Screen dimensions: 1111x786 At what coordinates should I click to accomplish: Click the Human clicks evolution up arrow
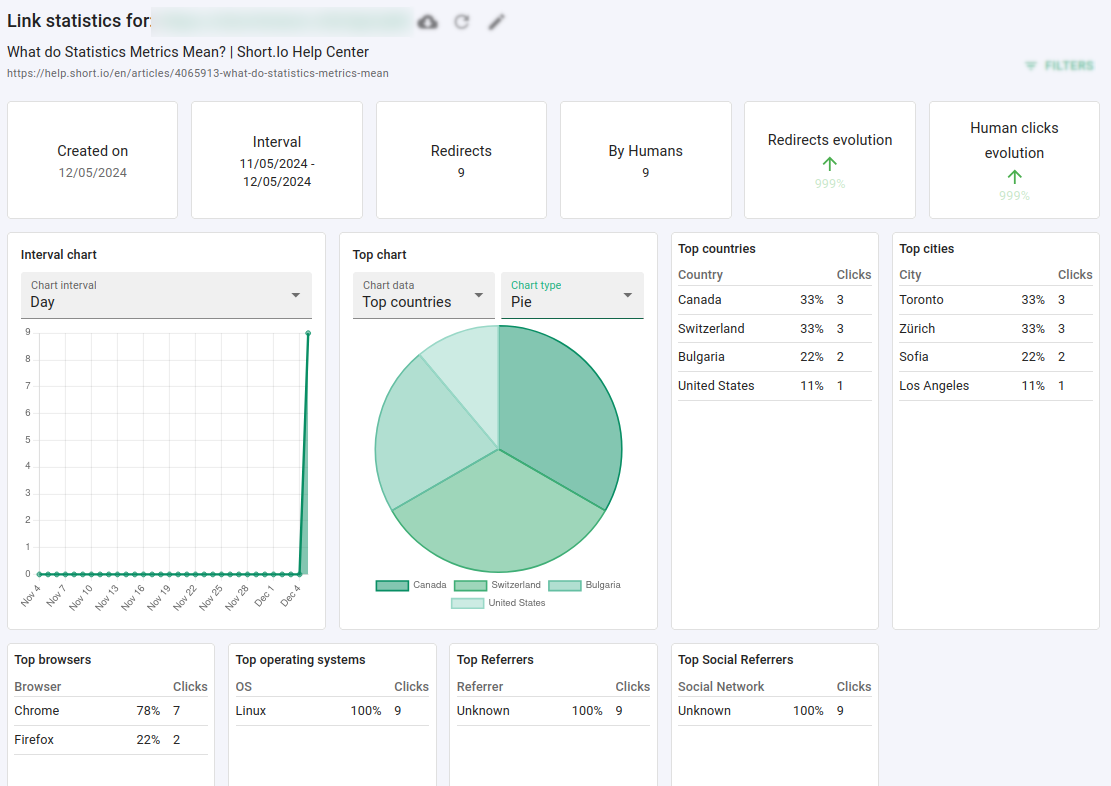1014,176
